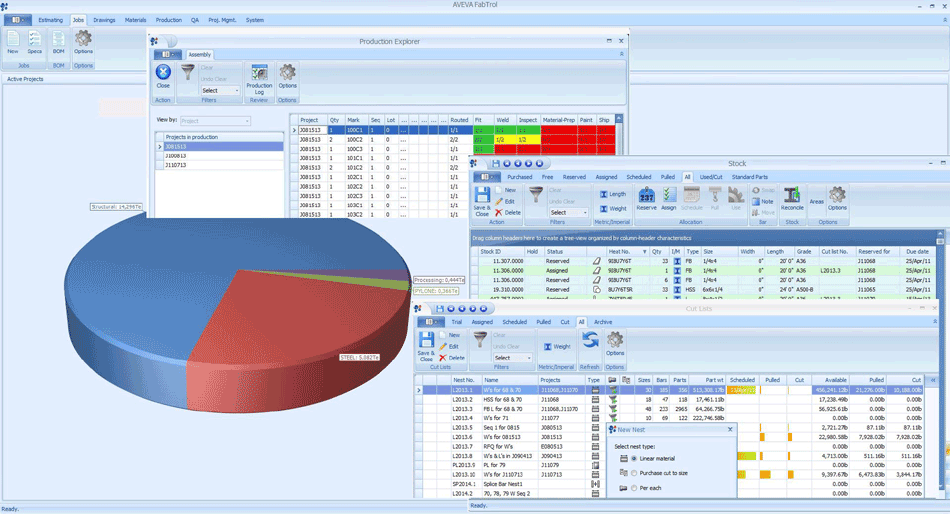Screen dimensions: 950x514
Task: Open Areas in Stock window ribbon
Action: (817, 201)
